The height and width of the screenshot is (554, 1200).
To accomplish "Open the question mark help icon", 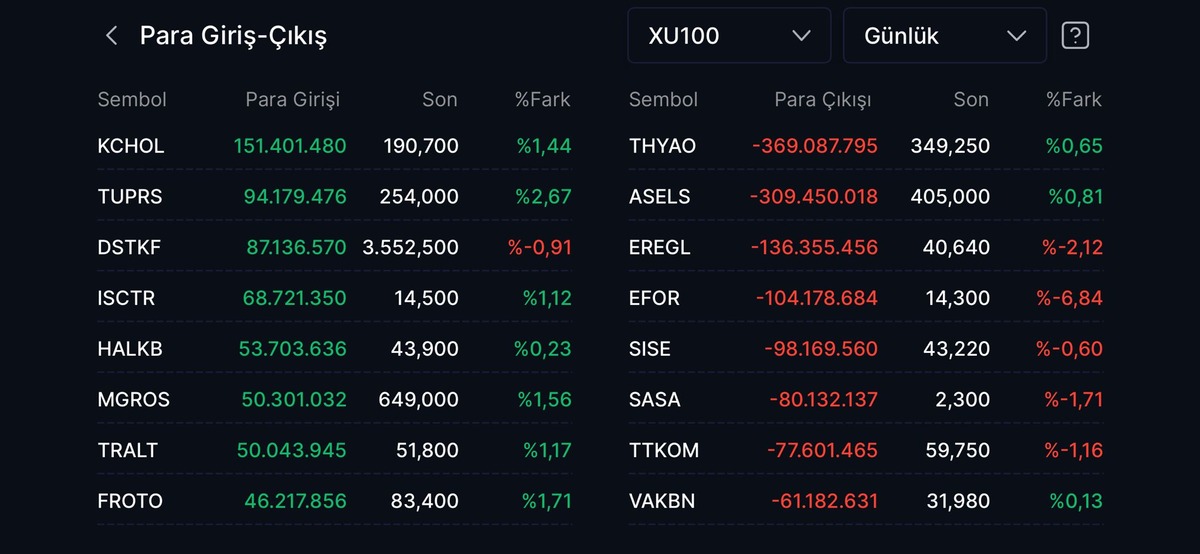I will 1075,36.
